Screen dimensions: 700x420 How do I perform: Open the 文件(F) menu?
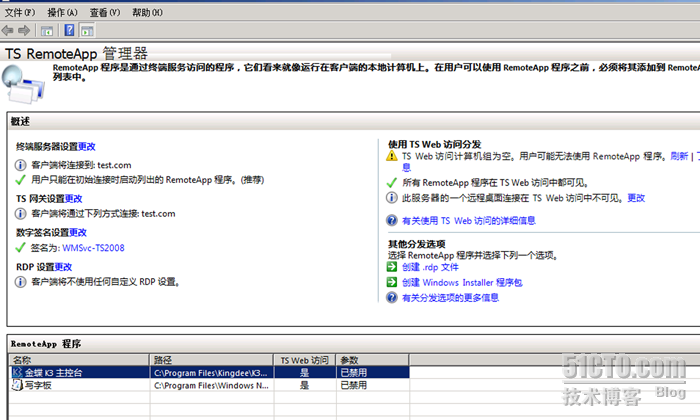click(20, 12)
